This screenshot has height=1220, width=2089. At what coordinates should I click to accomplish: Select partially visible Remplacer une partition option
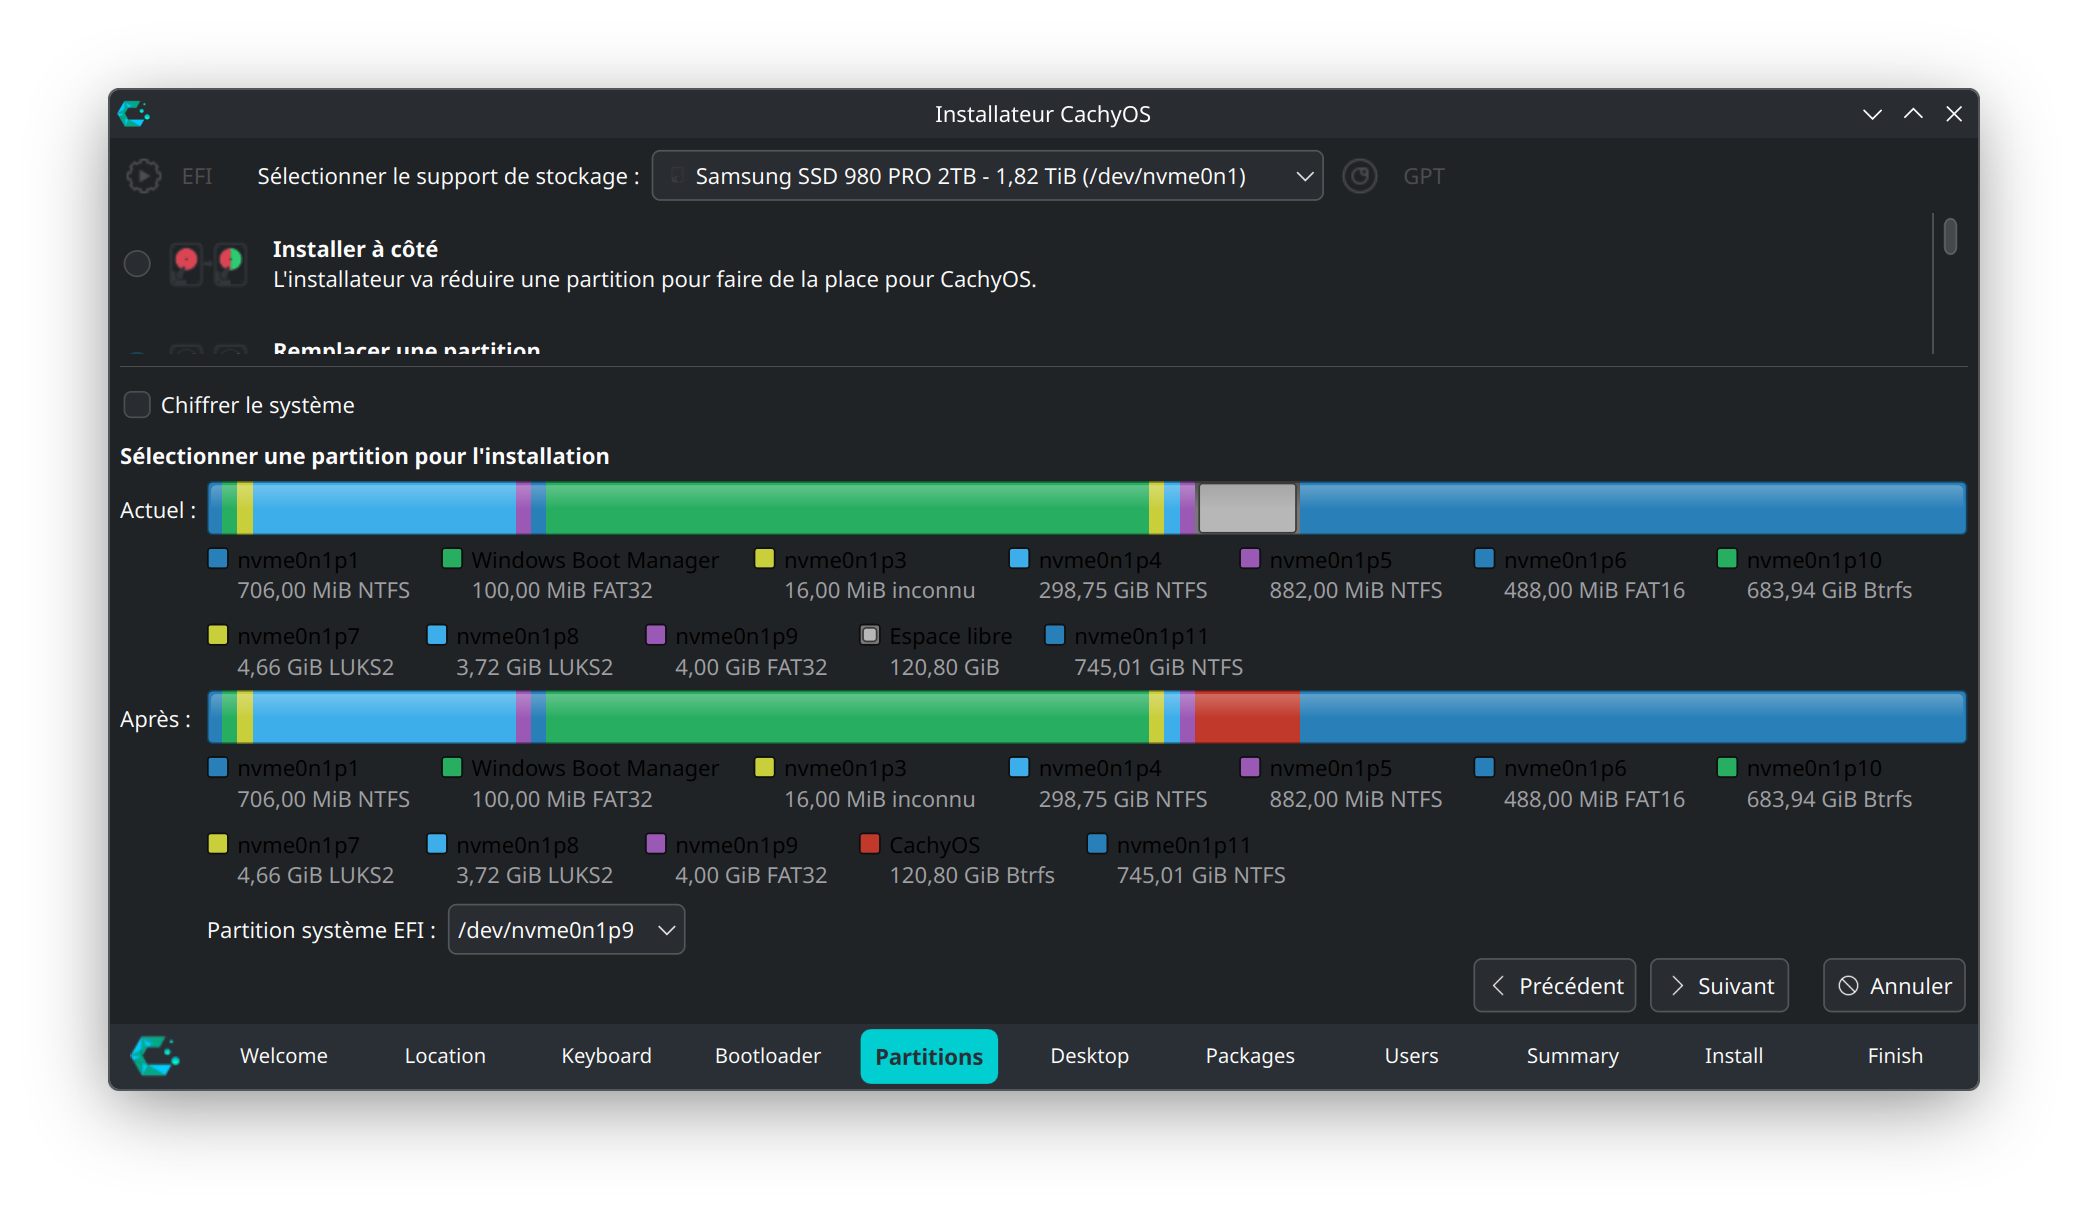[x=406, y=349]
